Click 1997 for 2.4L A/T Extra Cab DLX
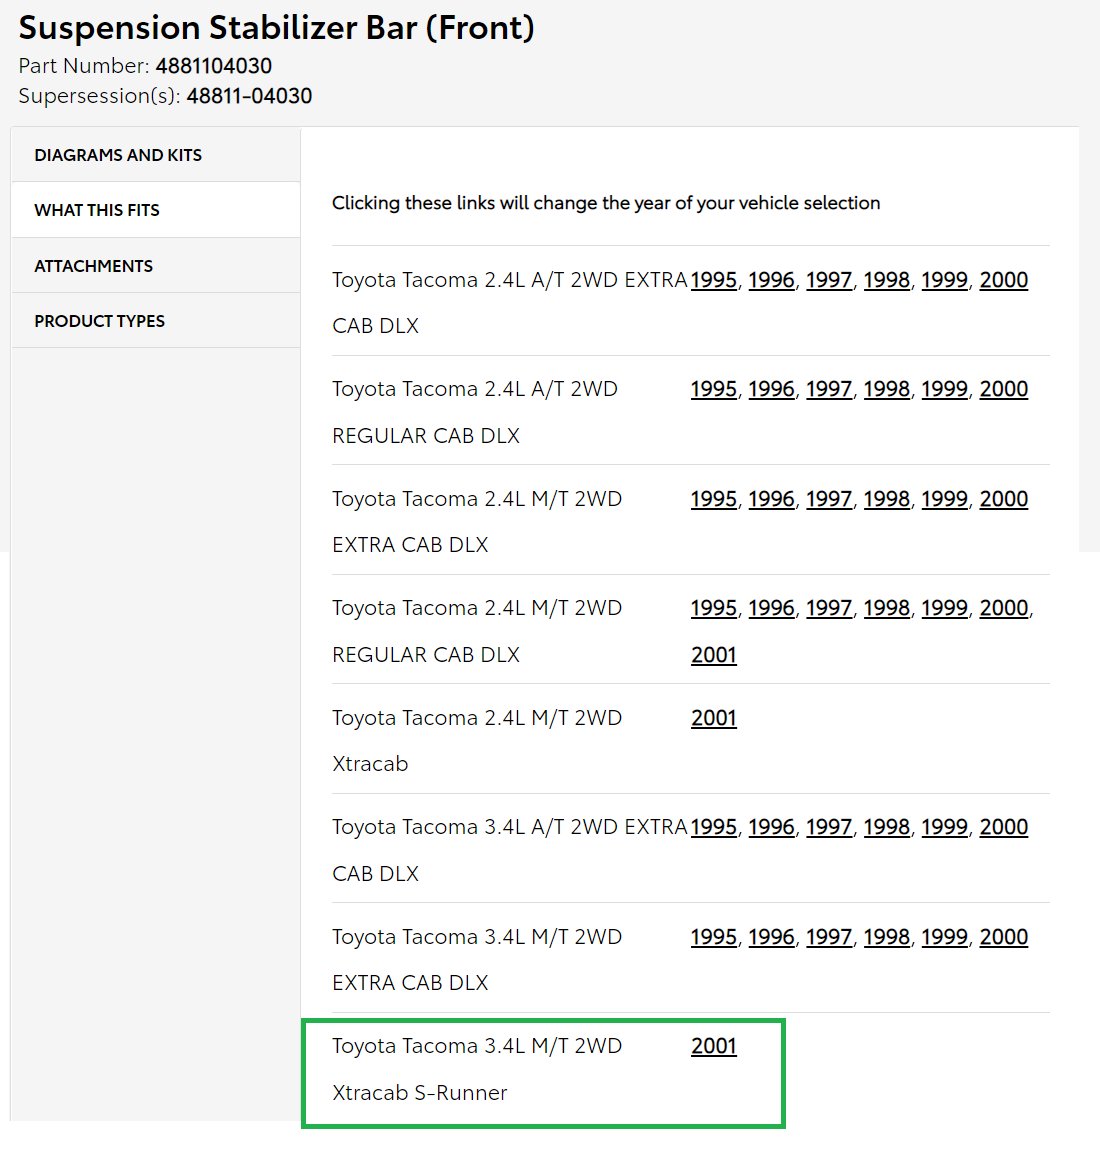Screen dimensions: 1100x1151 [x=828, y=280]
